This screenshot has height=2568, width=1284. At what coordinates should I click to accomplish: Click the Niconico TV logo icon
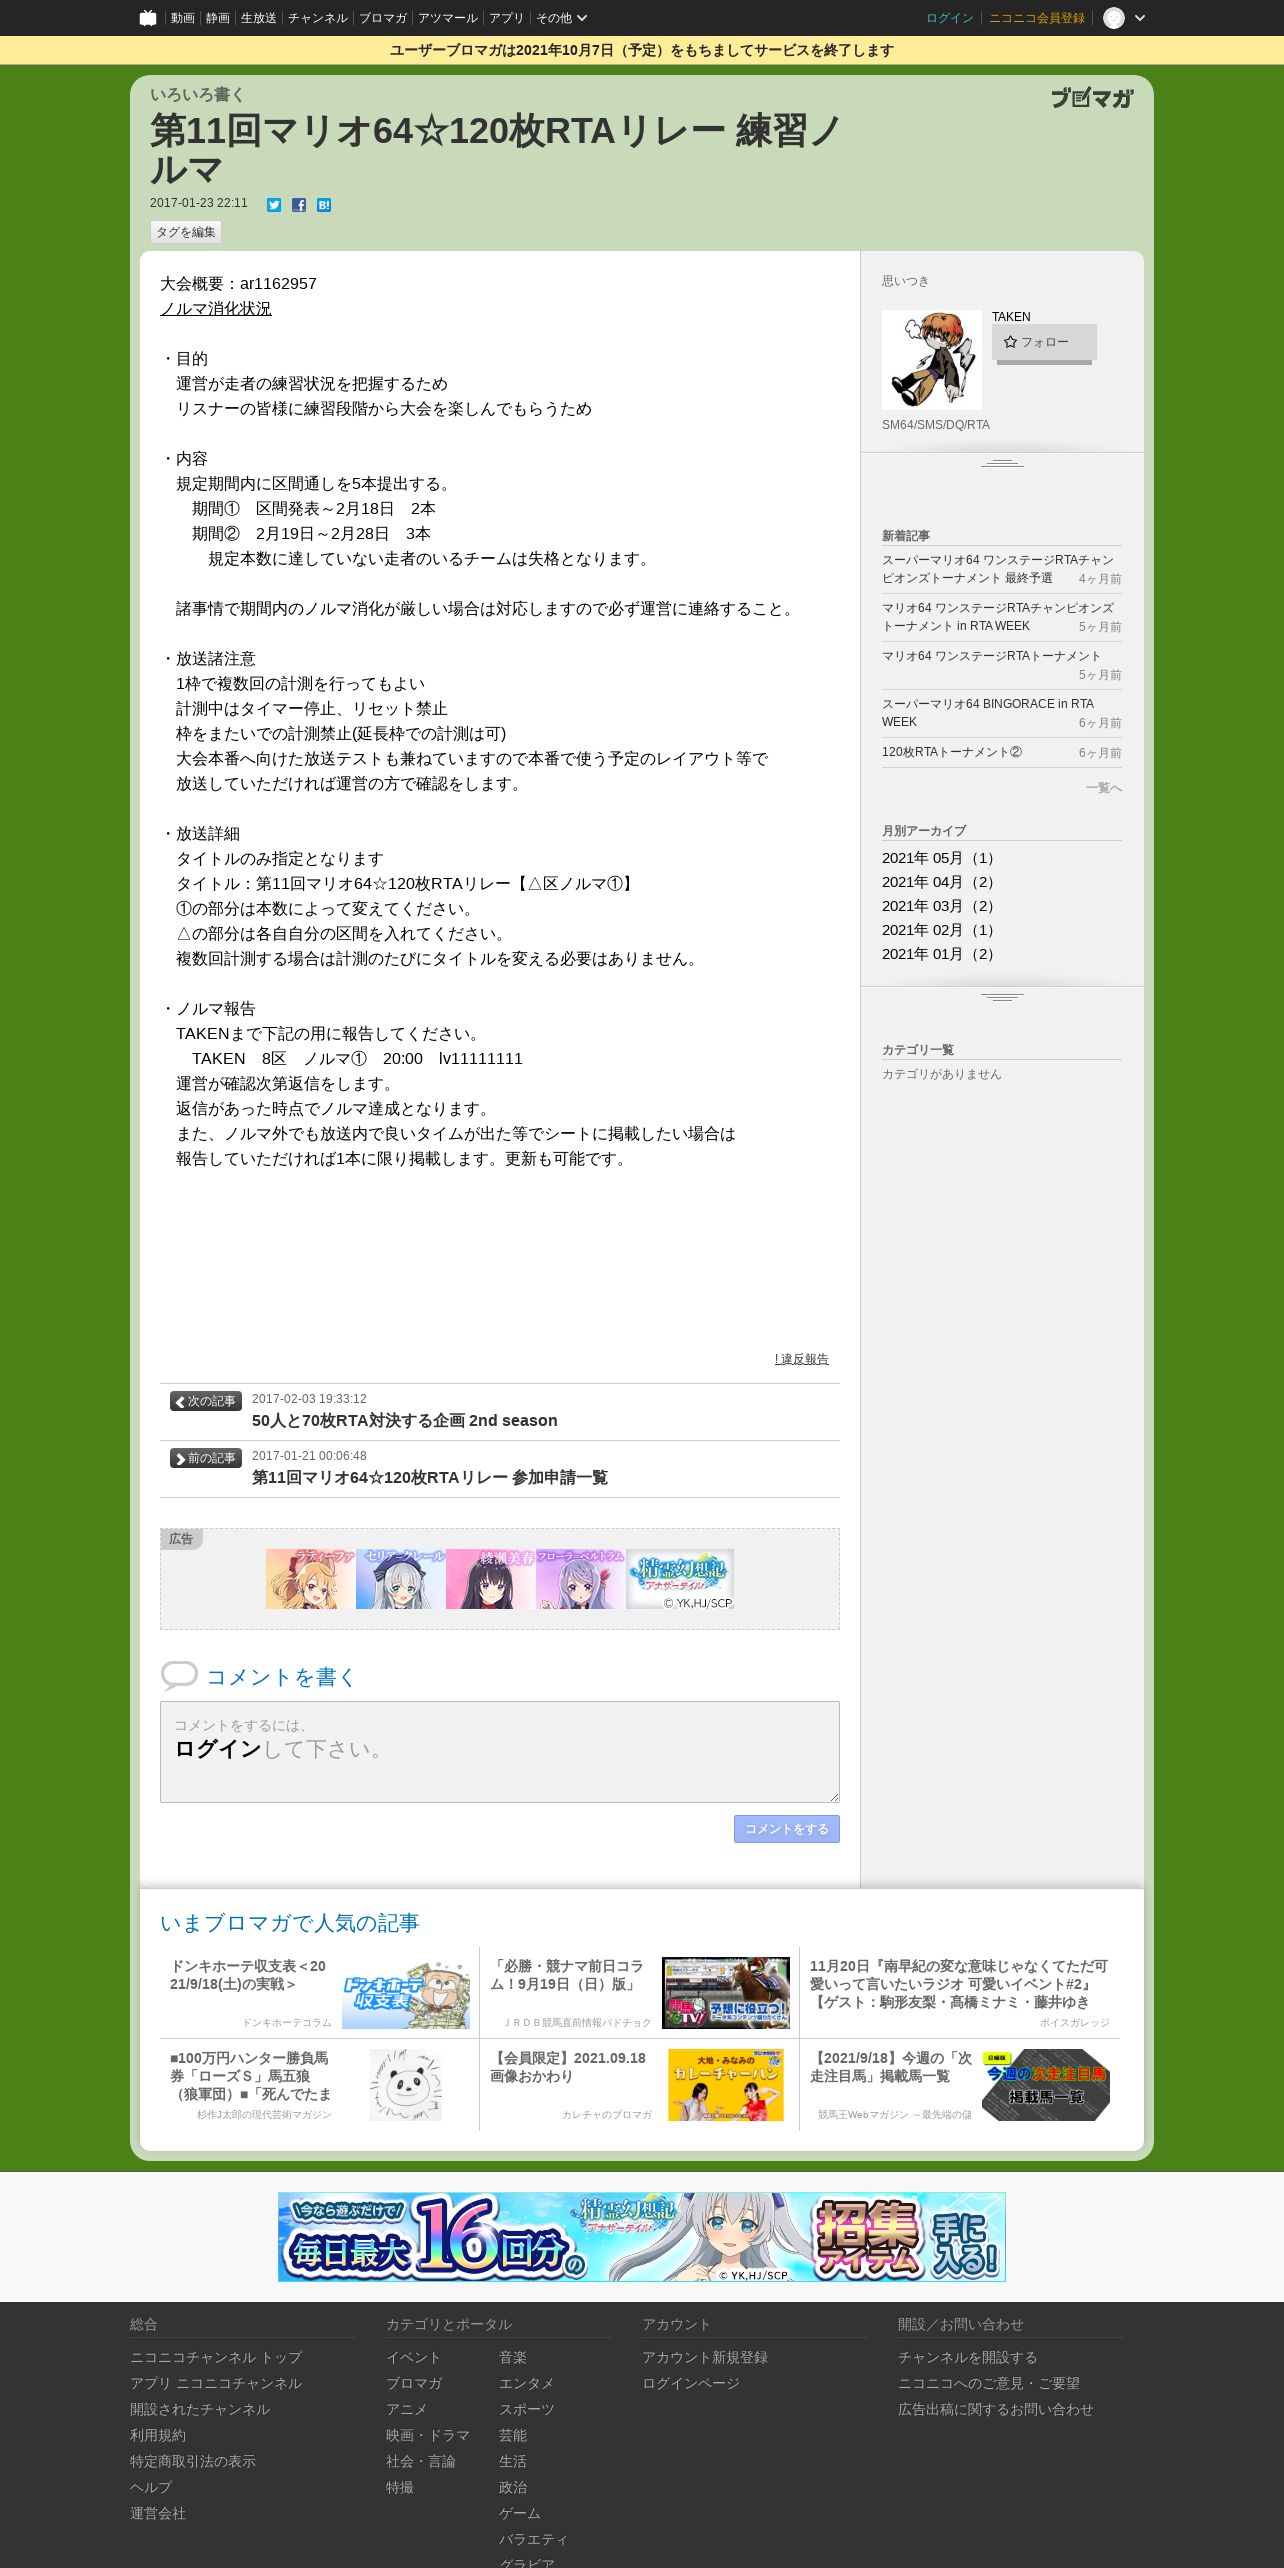click(x=148, y=18)
